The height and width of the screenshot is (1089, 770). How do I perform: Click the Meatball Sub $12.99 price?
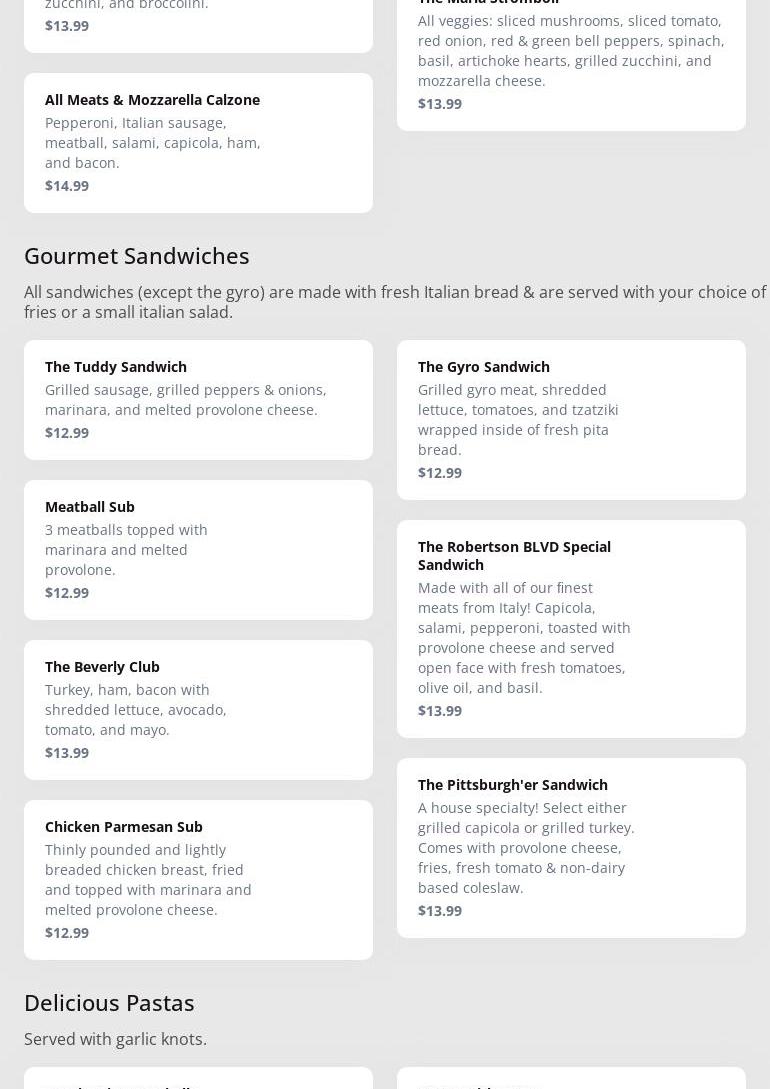pyautogui.click(x=67, y=593)
